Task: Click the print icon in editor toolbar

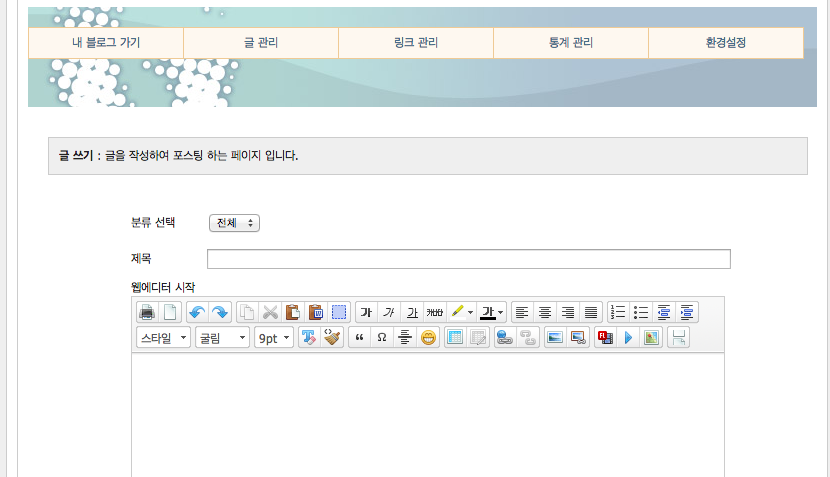Action: coord(146,312)
